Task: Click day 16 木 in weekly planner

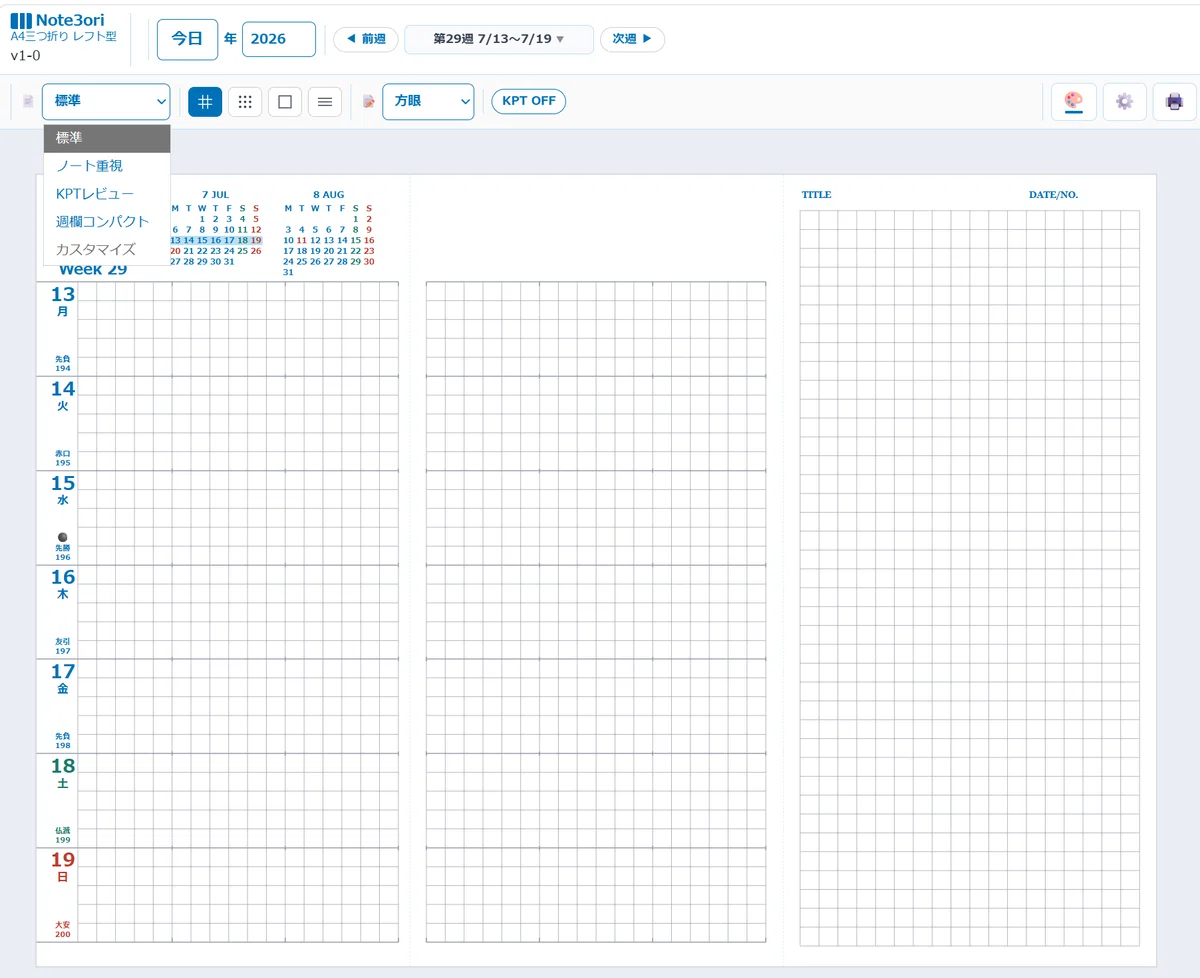Action: pos(63,583)
